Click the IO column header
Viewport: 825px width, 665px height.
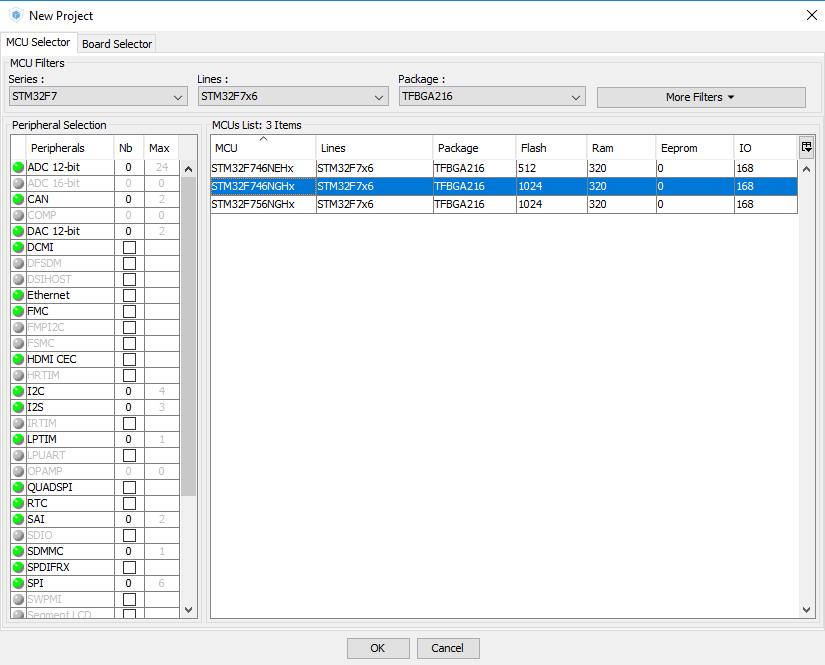coord(766,148)
